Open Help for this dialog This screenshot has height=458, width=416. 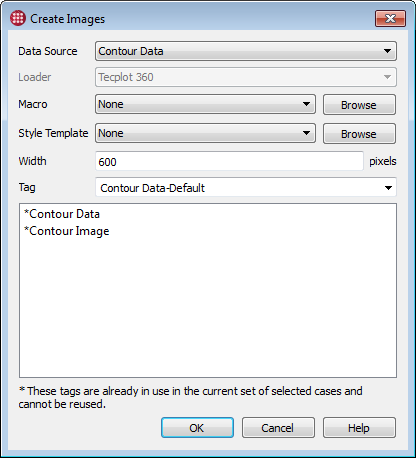coord(359,428)
